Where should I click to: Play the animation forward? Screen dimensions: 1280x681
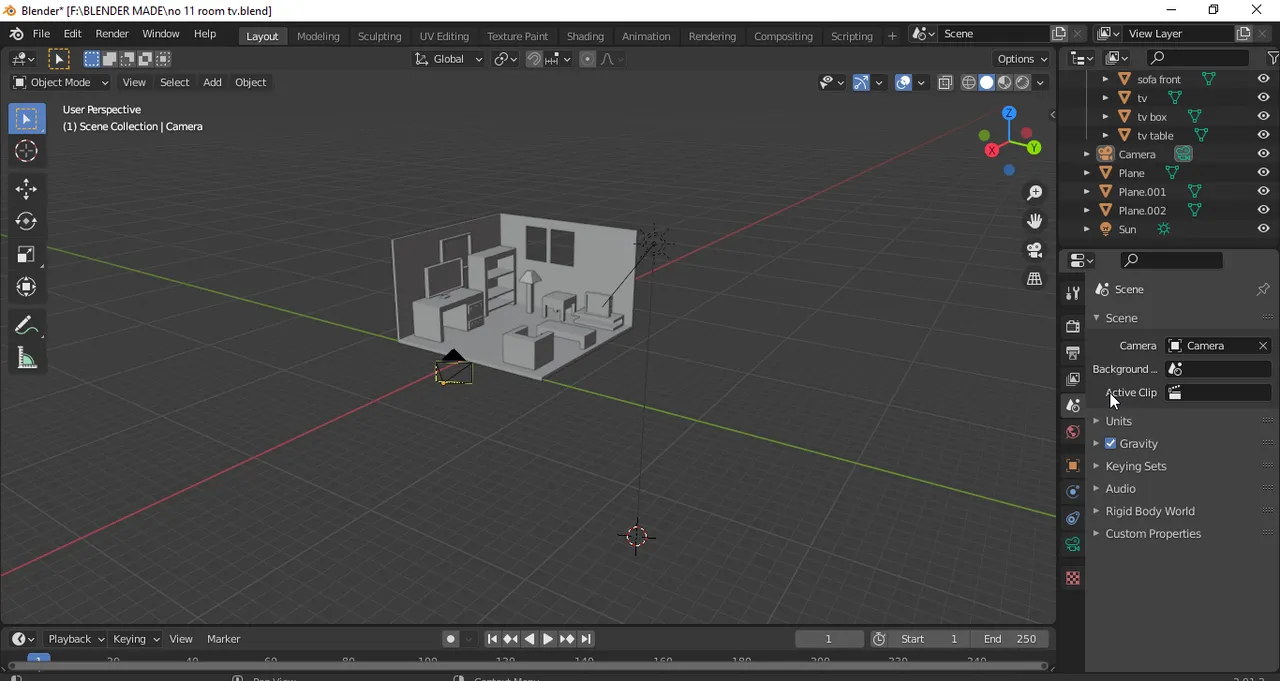(548, 639)
